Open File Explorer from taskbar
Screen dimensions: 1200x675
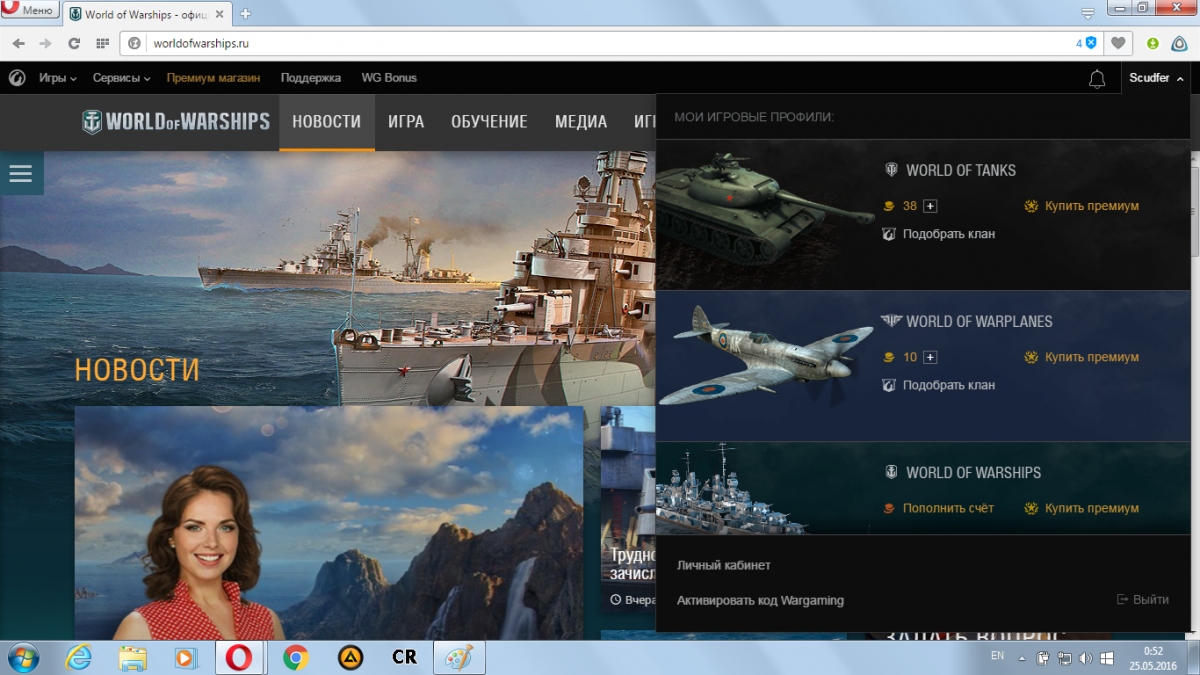click(132, 657)
